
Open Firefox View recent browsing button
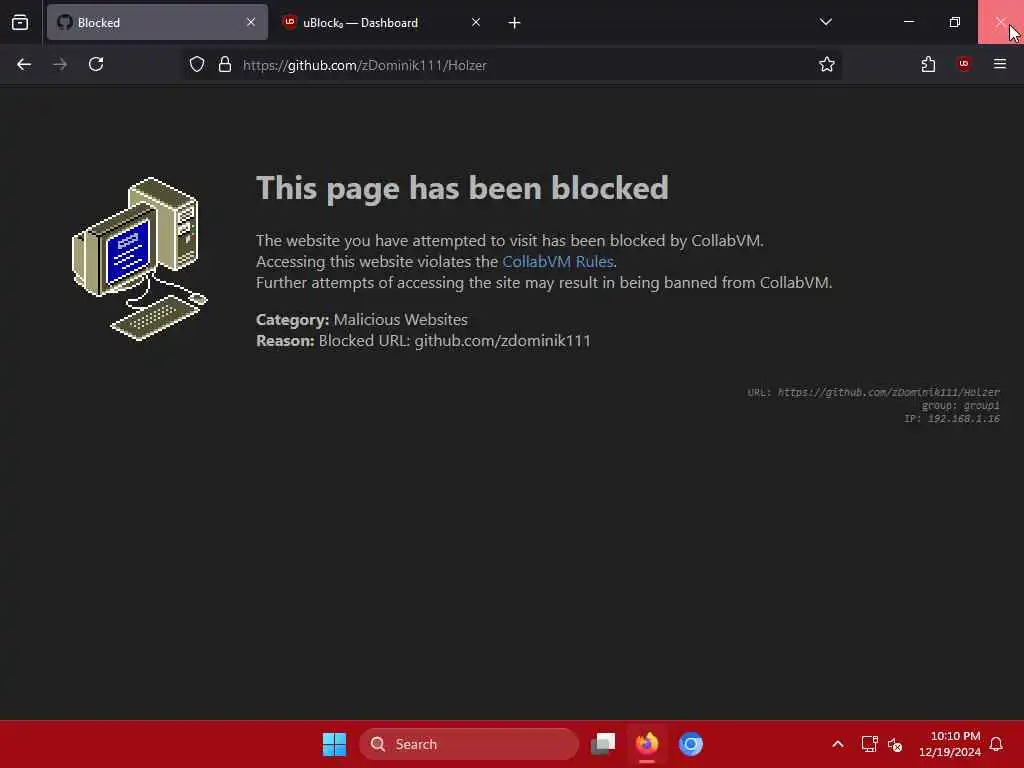pyautogui.click(x=20, y=22)
